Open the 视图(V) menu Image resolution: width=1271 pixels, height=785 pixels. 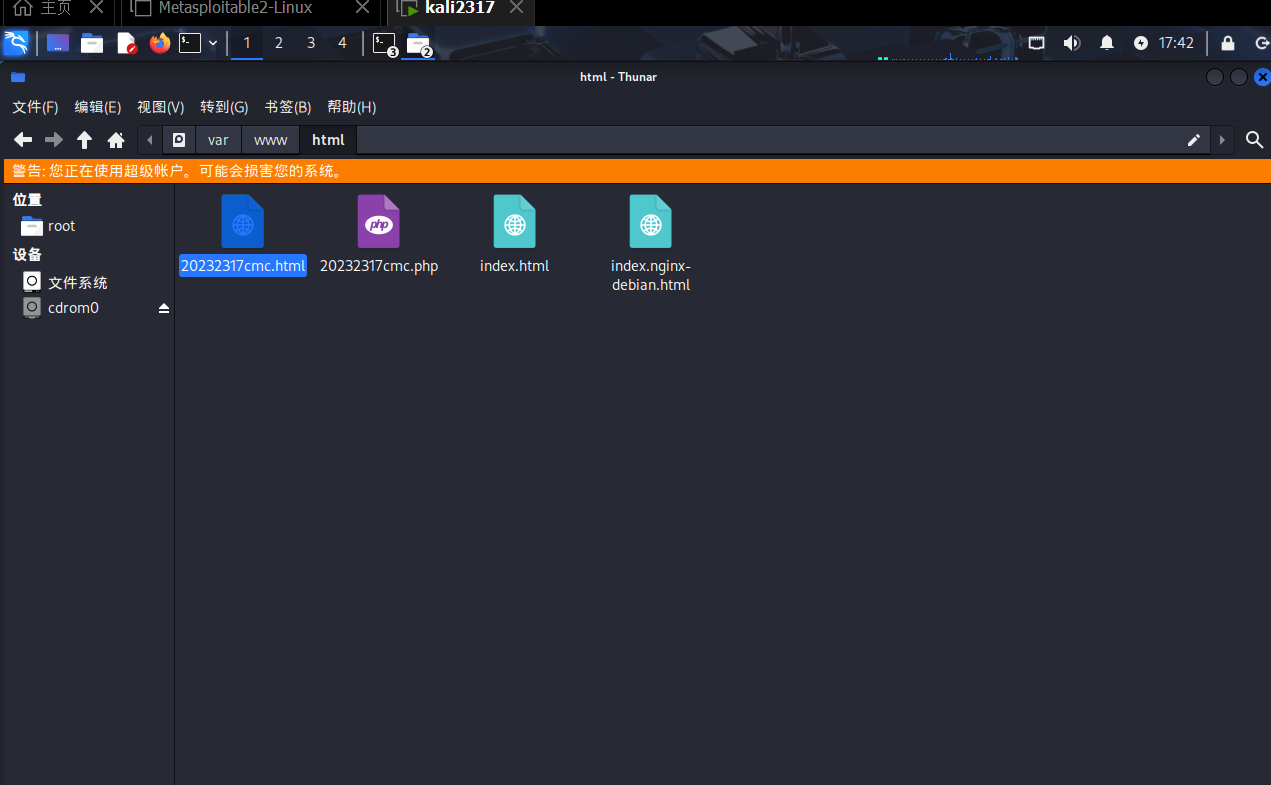(x=161, y=107)
